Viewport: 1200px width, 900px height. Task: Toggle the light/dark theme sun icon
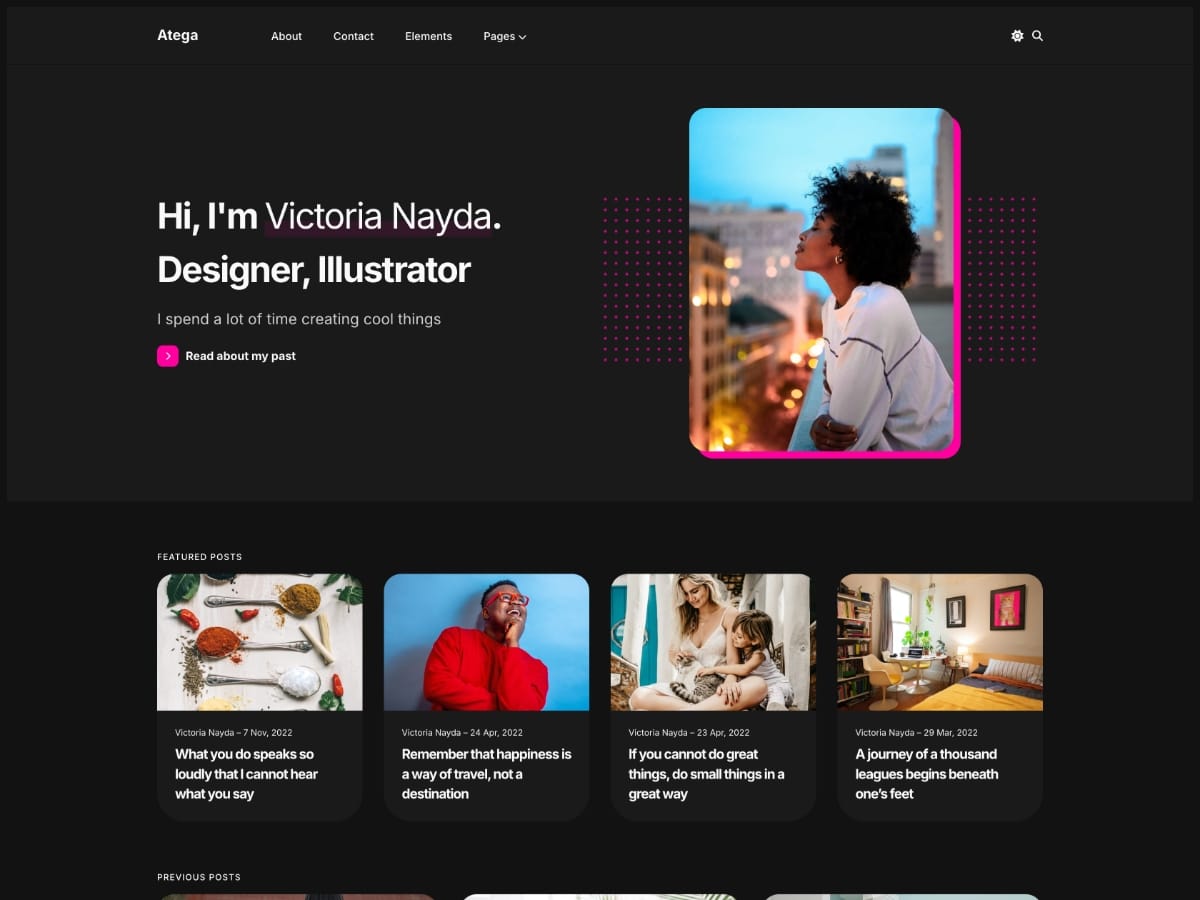(x=1017, y=36)
